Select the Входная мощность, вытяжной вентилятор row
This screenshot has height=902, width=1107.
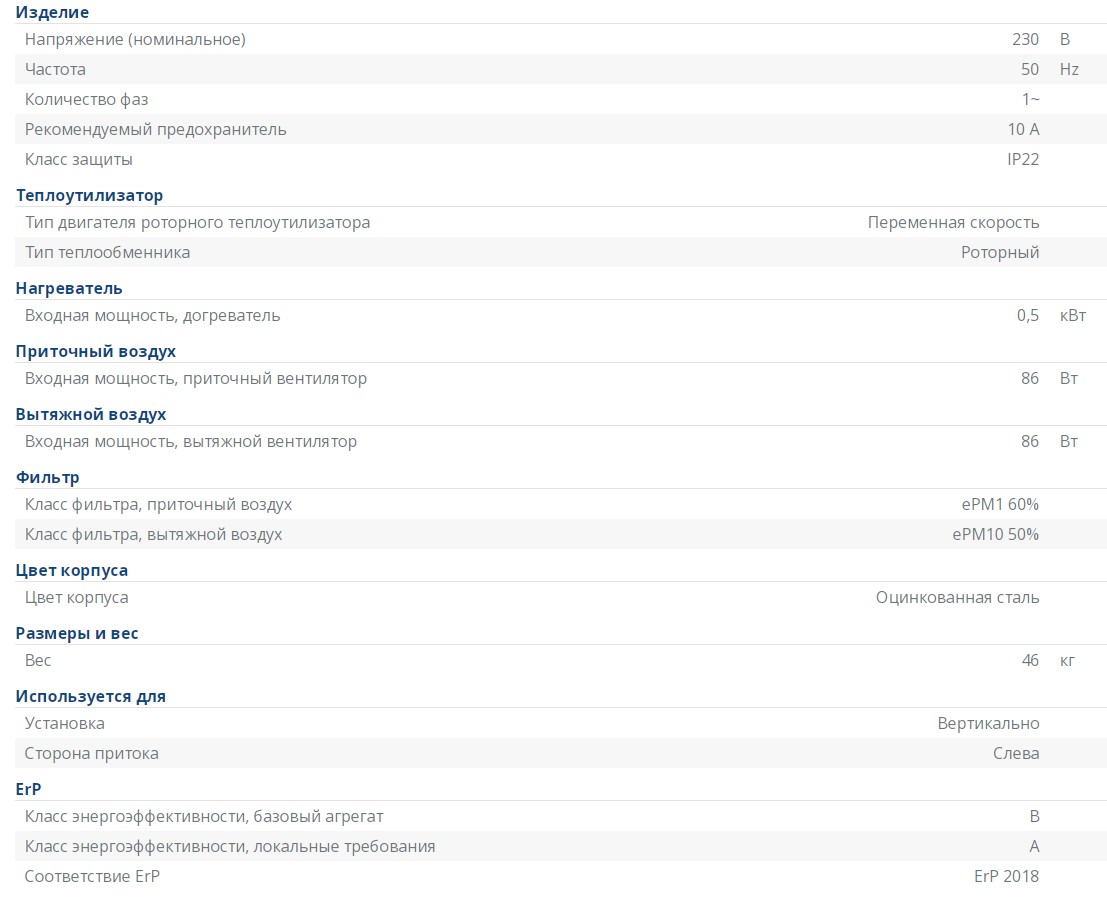point(561,442)
